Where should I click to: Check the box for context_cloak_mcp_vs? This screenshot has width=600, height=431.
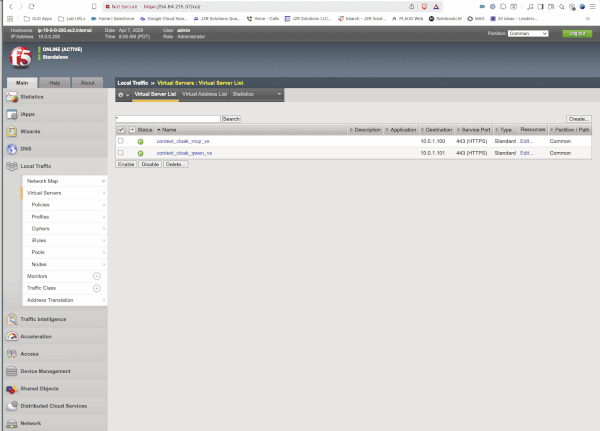tap(121, 141)
